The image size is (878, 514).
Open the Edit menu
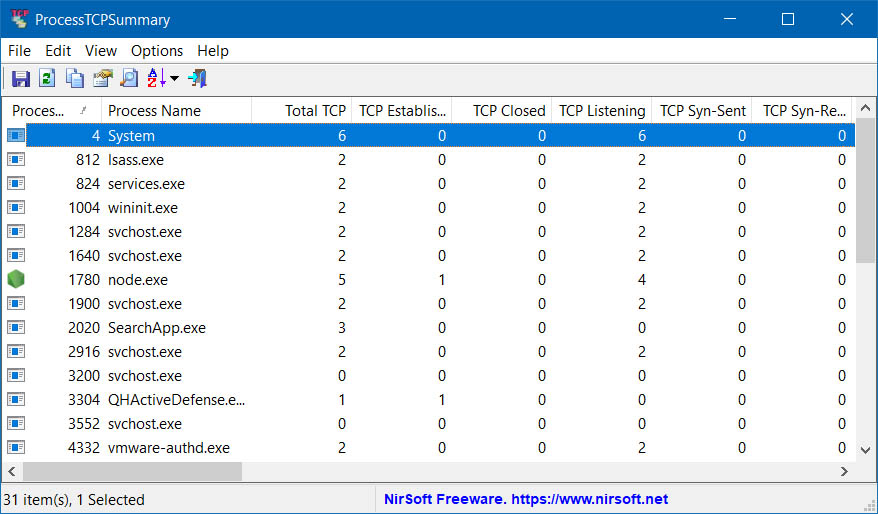pos(58,51)
